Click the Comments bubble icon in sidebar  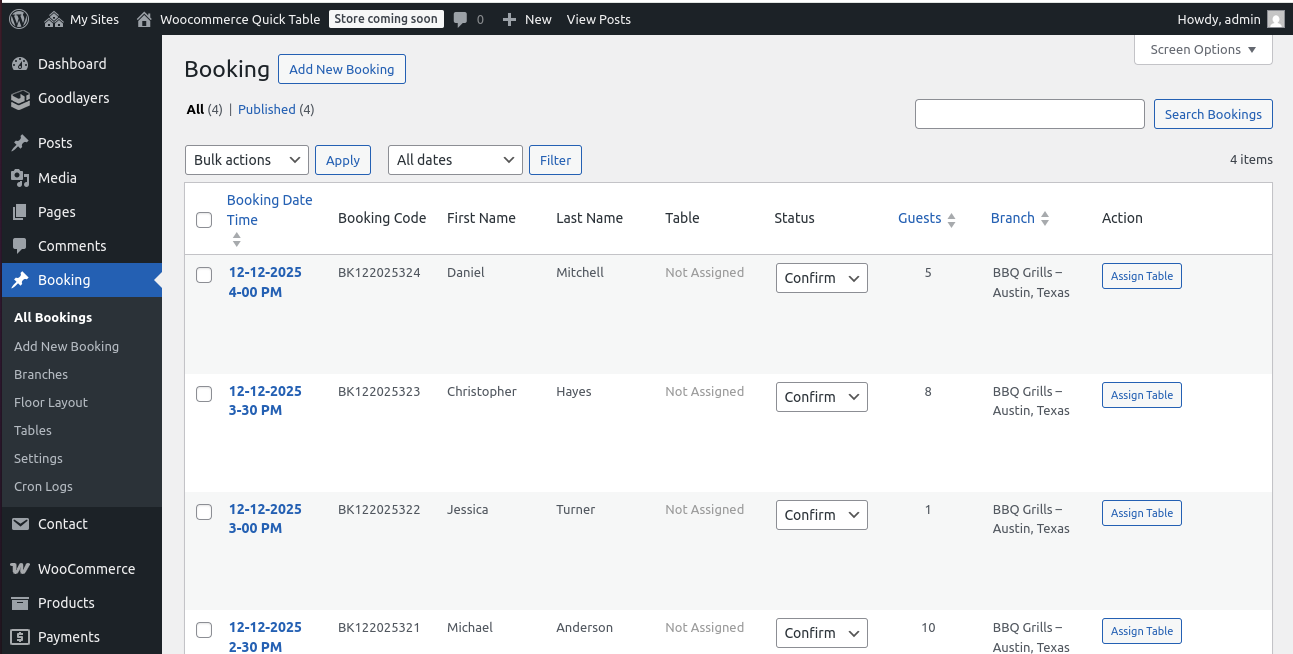pyautogui.click(x=20, y=246)
